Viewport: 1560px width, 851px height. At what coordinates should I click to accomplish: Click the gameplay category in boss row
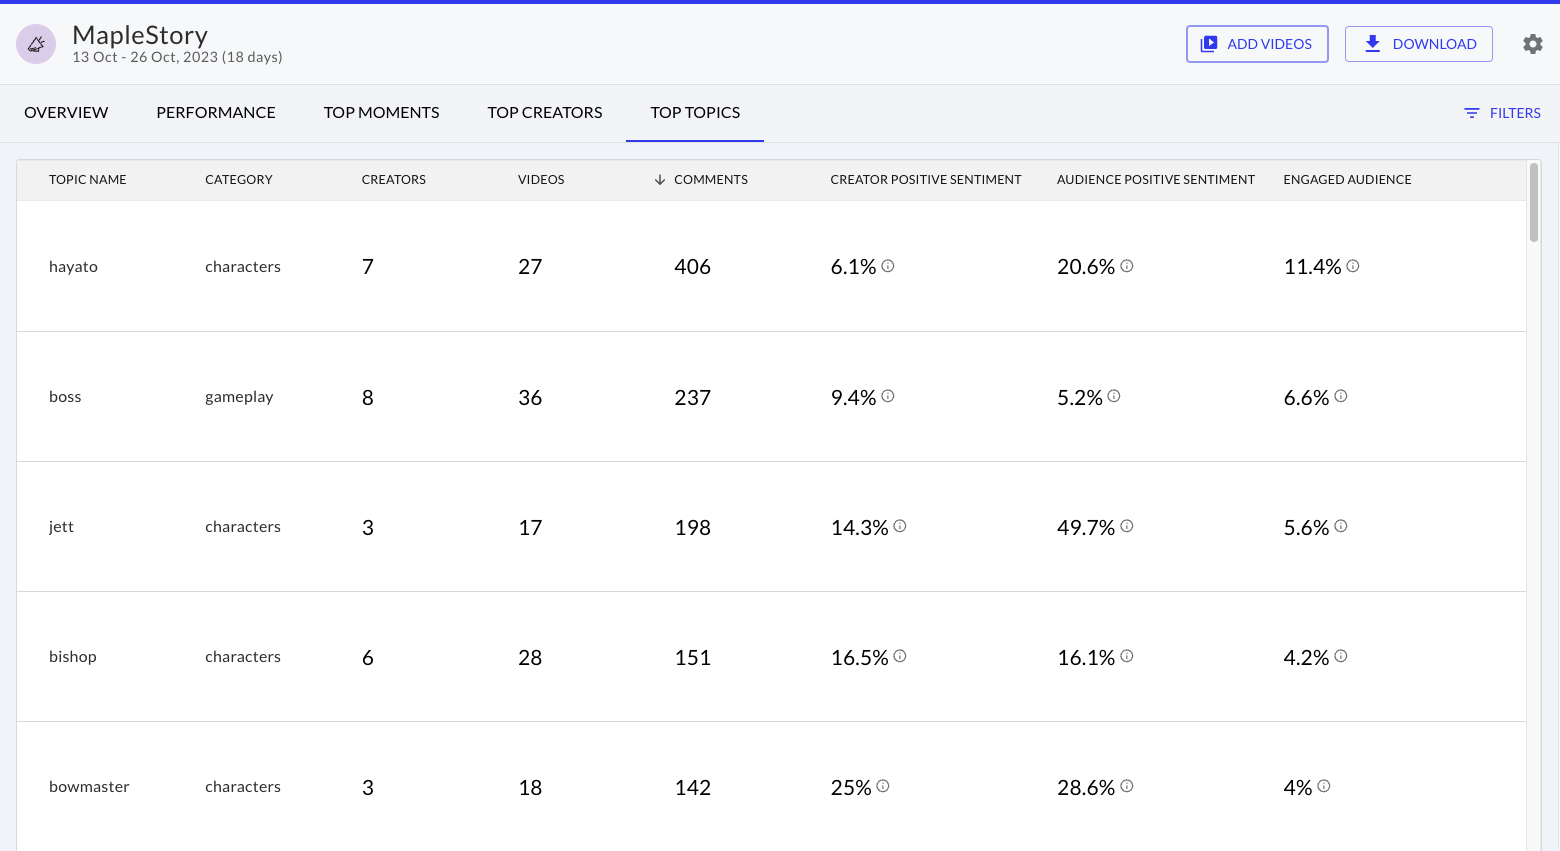(239, 397)
